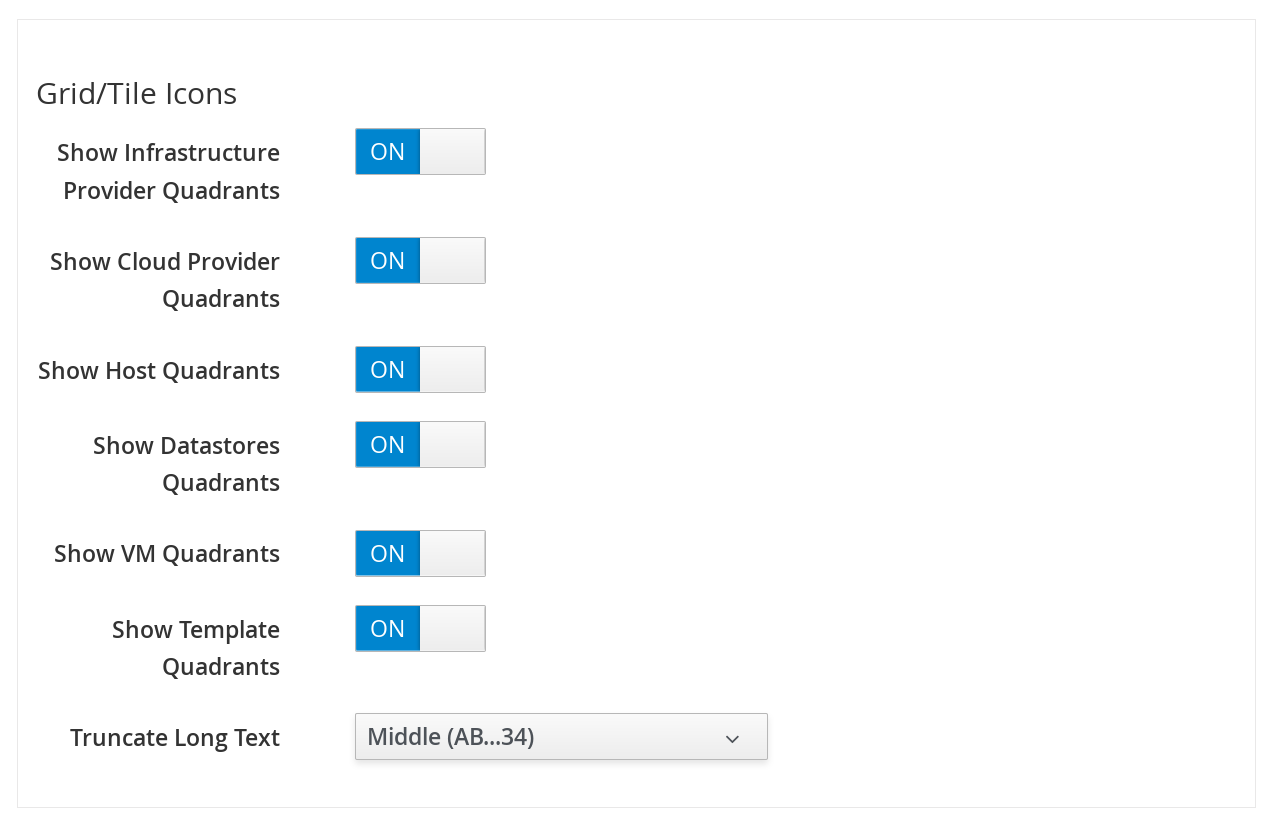This screenshot has width=1274, height=827.
Task: Switch off Show Datastores Quadrants toggle
Action: 420,445
